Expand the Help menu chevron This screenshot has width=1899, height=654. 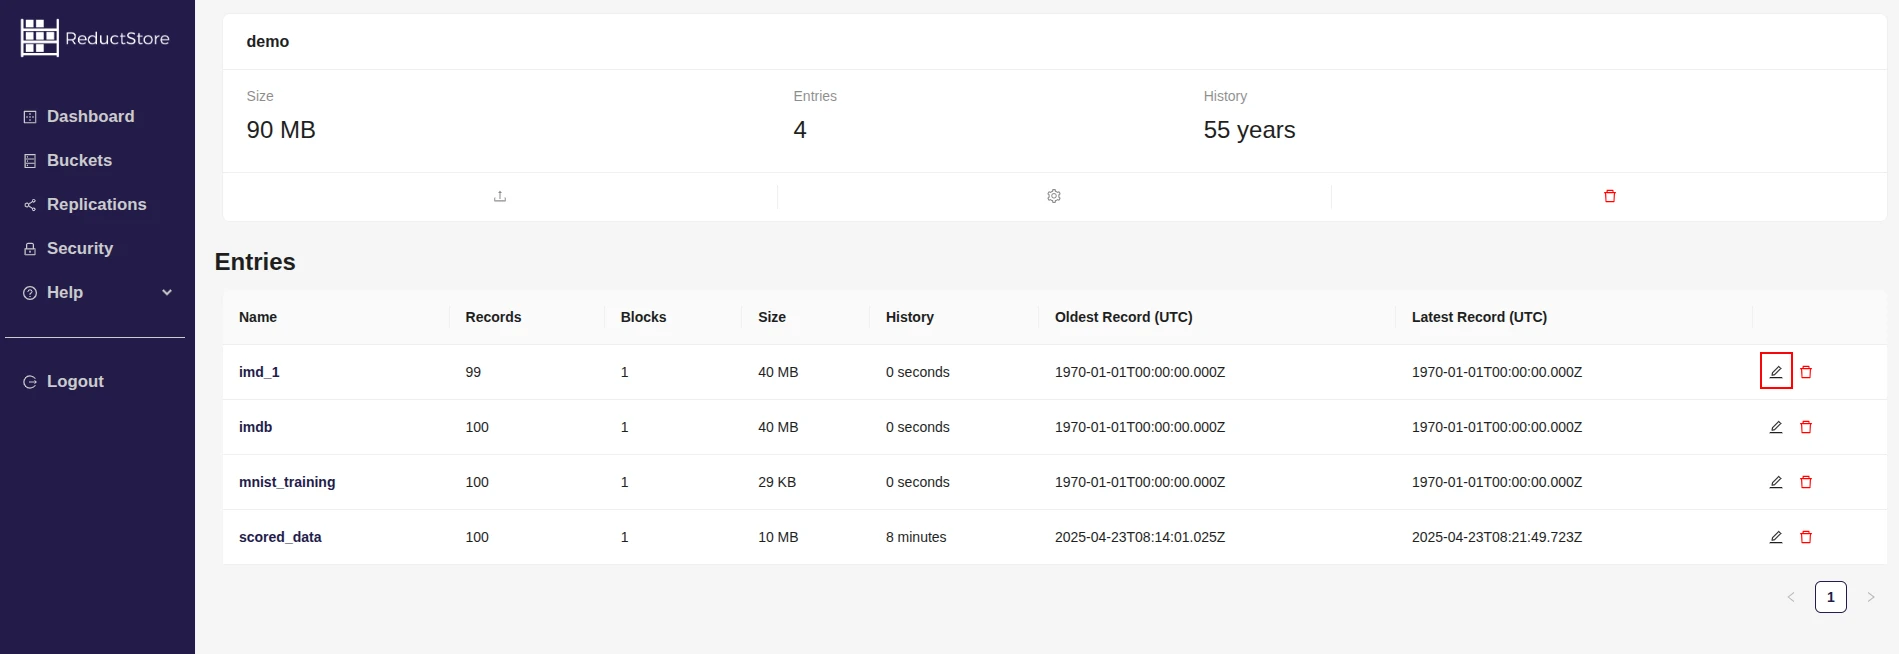pos(167,292)
